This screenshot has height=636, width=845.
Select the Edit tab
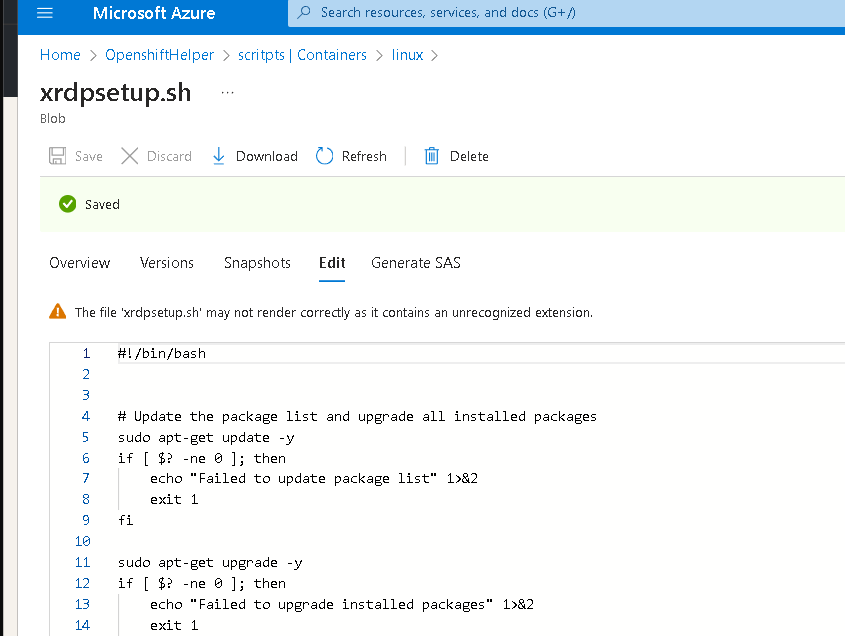(332, 262)
